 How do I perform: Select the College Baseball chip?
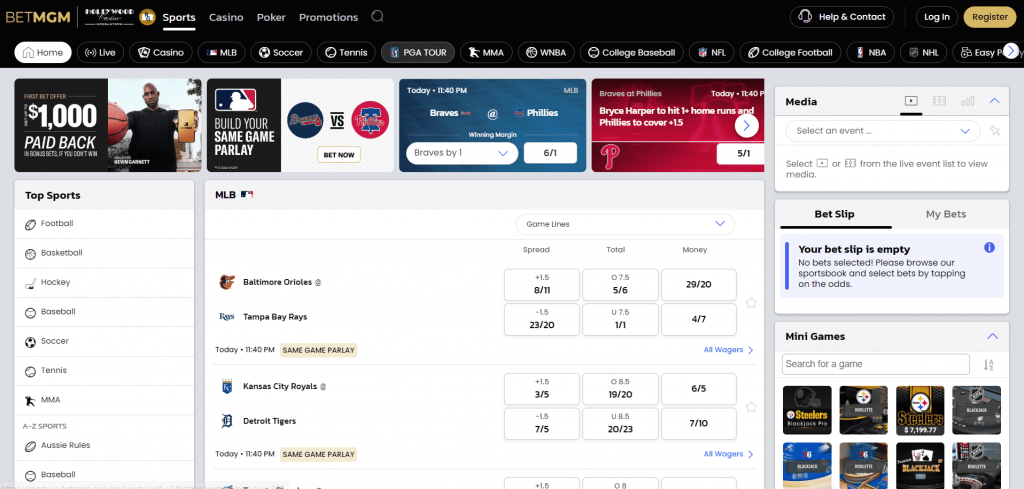tap(632, 52)
